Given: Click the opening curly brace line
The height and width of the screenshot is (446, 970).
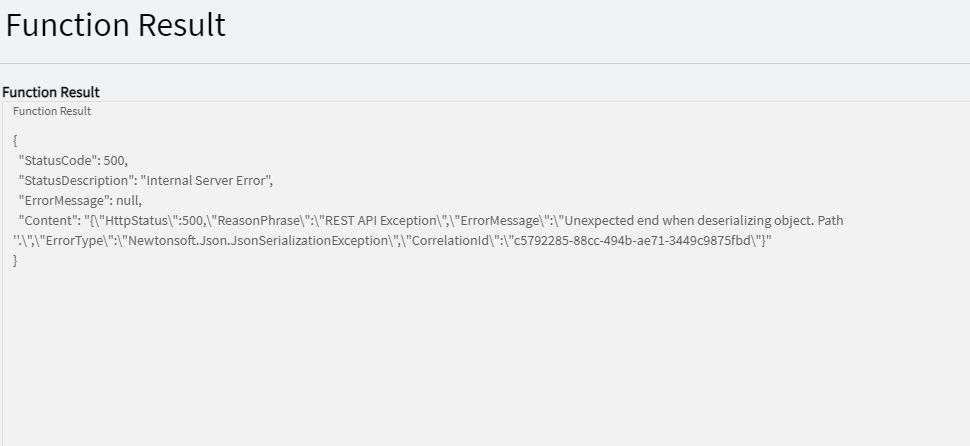Looking at the screenshot, I should [x=15, y=140].
